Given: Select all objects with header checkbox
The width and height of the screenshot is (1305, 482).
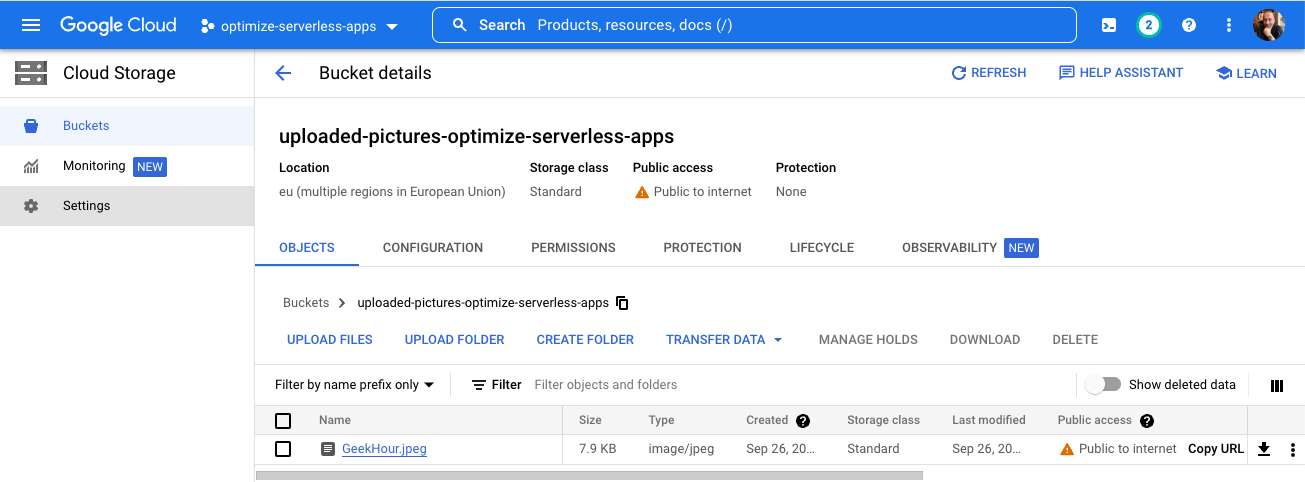Looking at the screenshot, I should coord(283,421).
